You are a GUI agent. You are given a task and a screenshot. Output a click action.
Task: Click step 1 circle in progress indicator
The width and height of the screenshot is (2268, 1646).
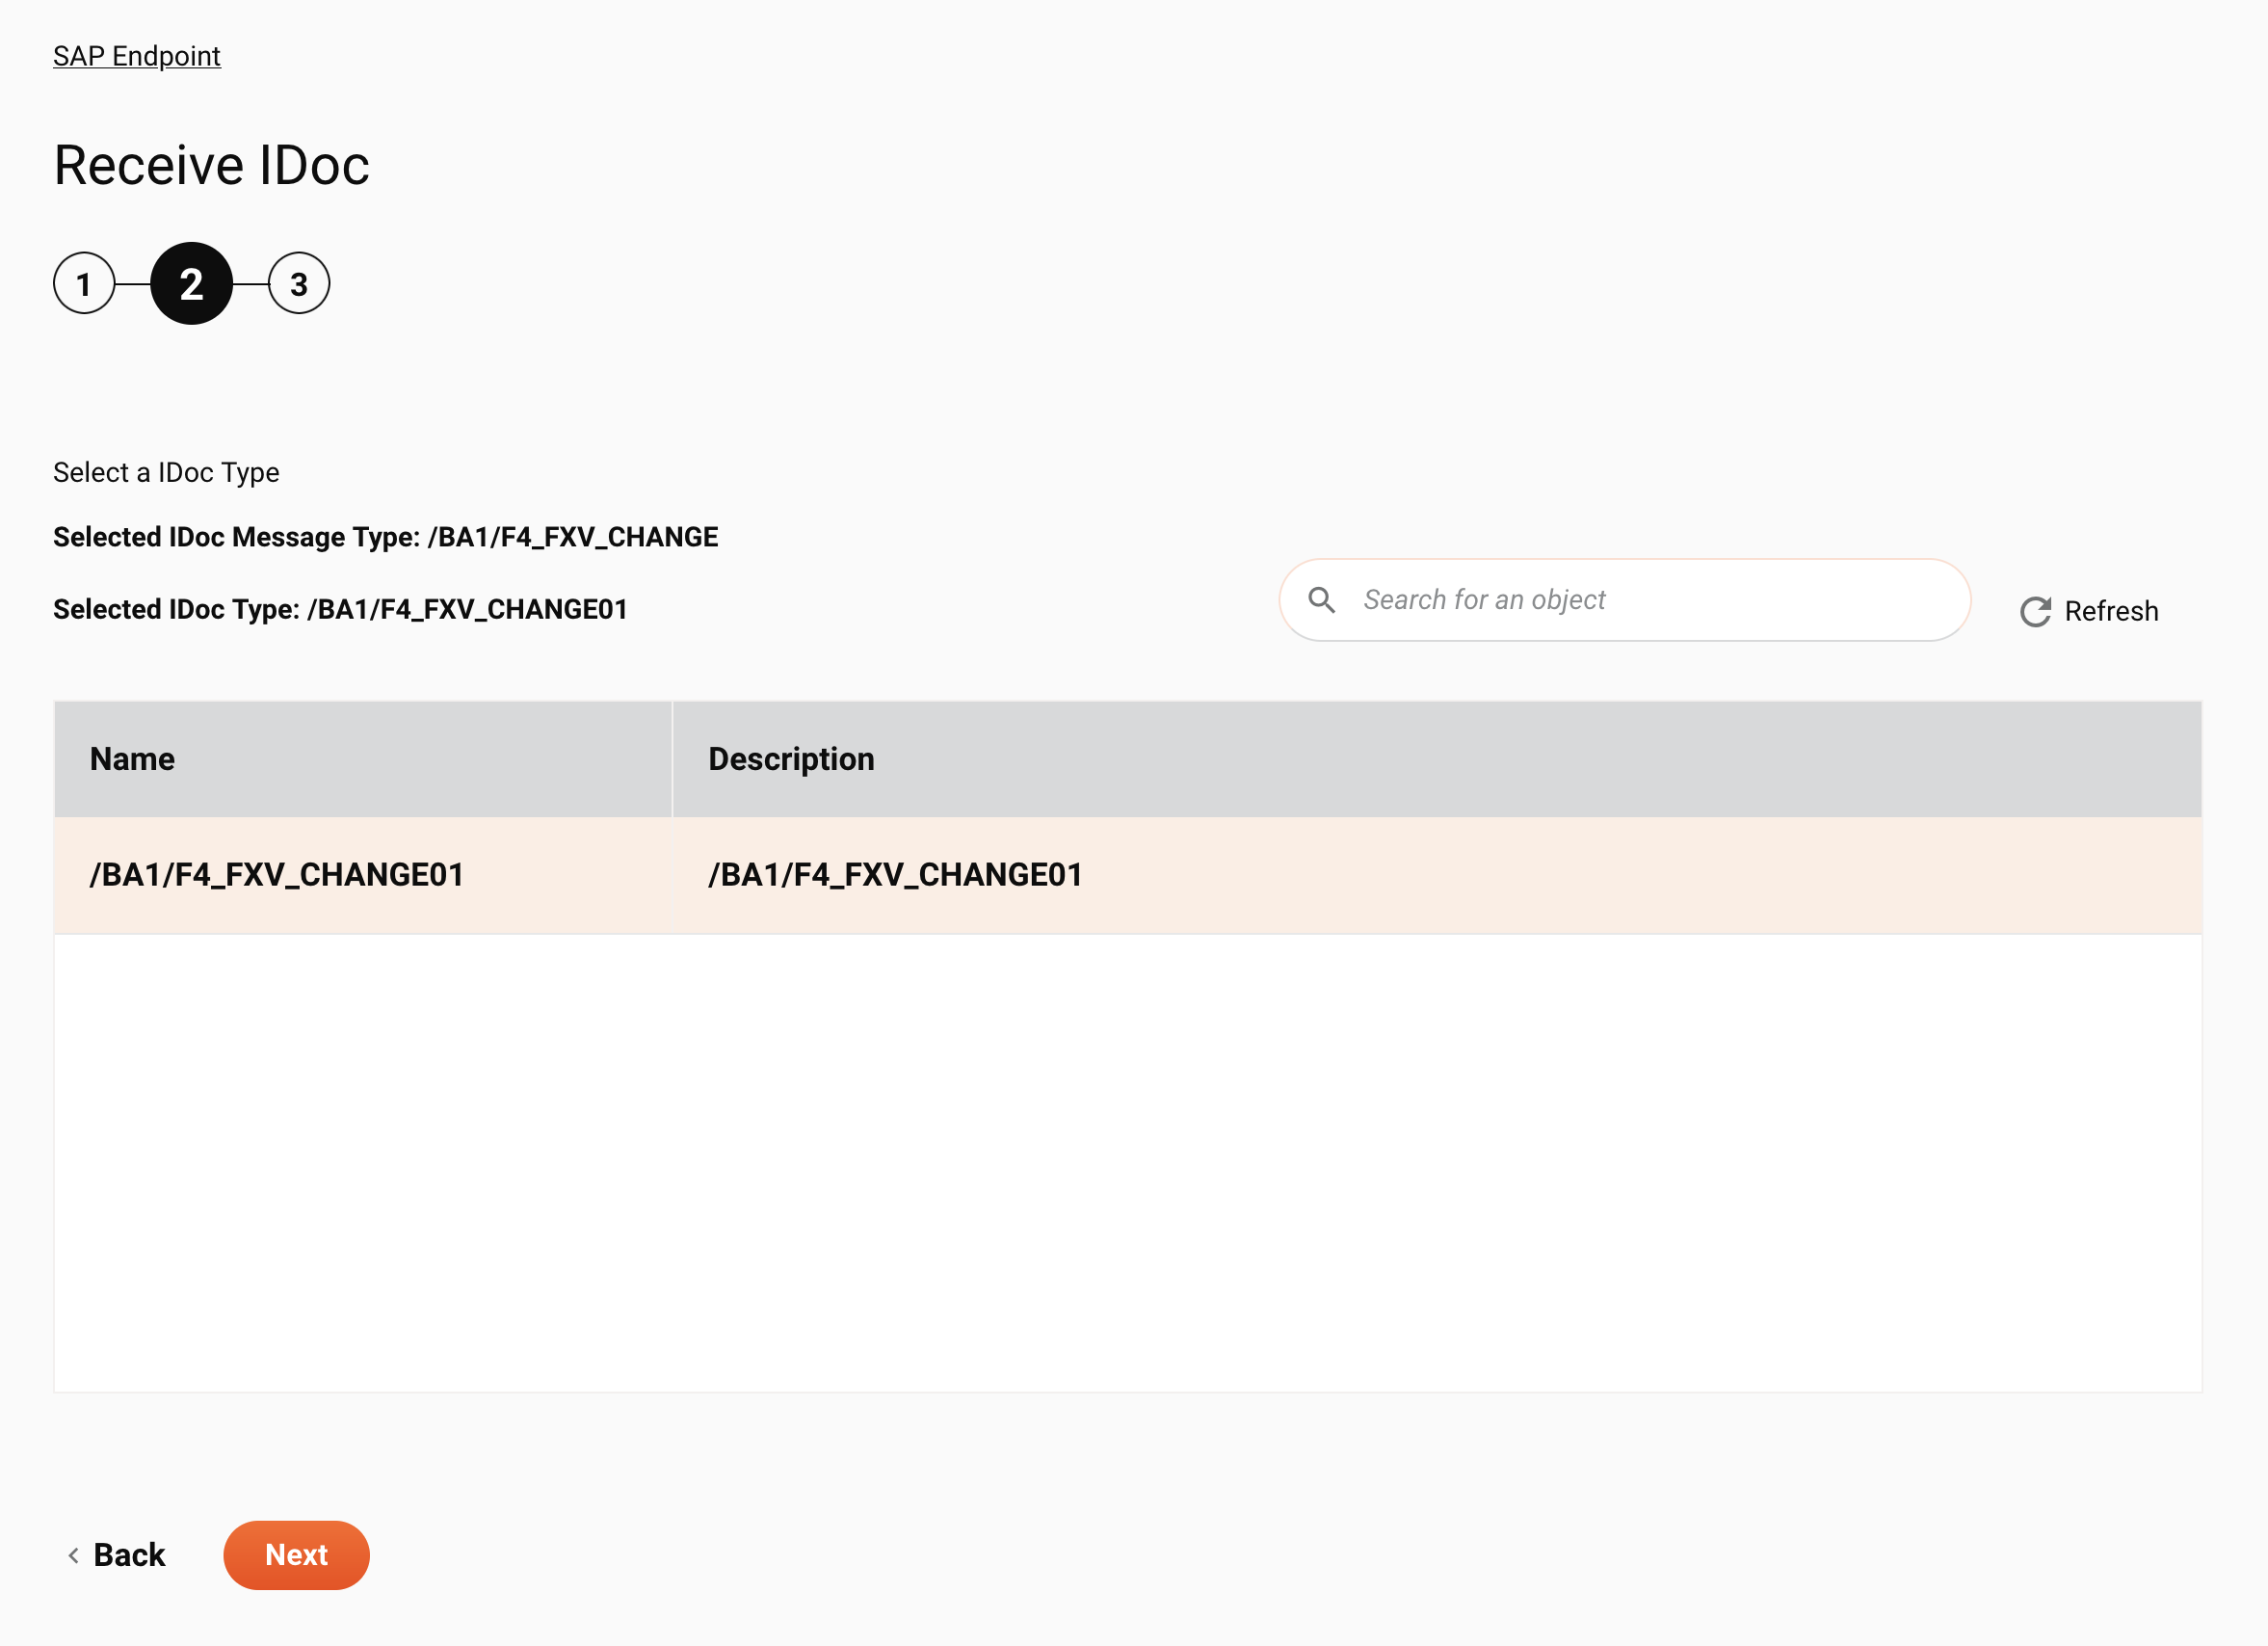tap(81, 283)
